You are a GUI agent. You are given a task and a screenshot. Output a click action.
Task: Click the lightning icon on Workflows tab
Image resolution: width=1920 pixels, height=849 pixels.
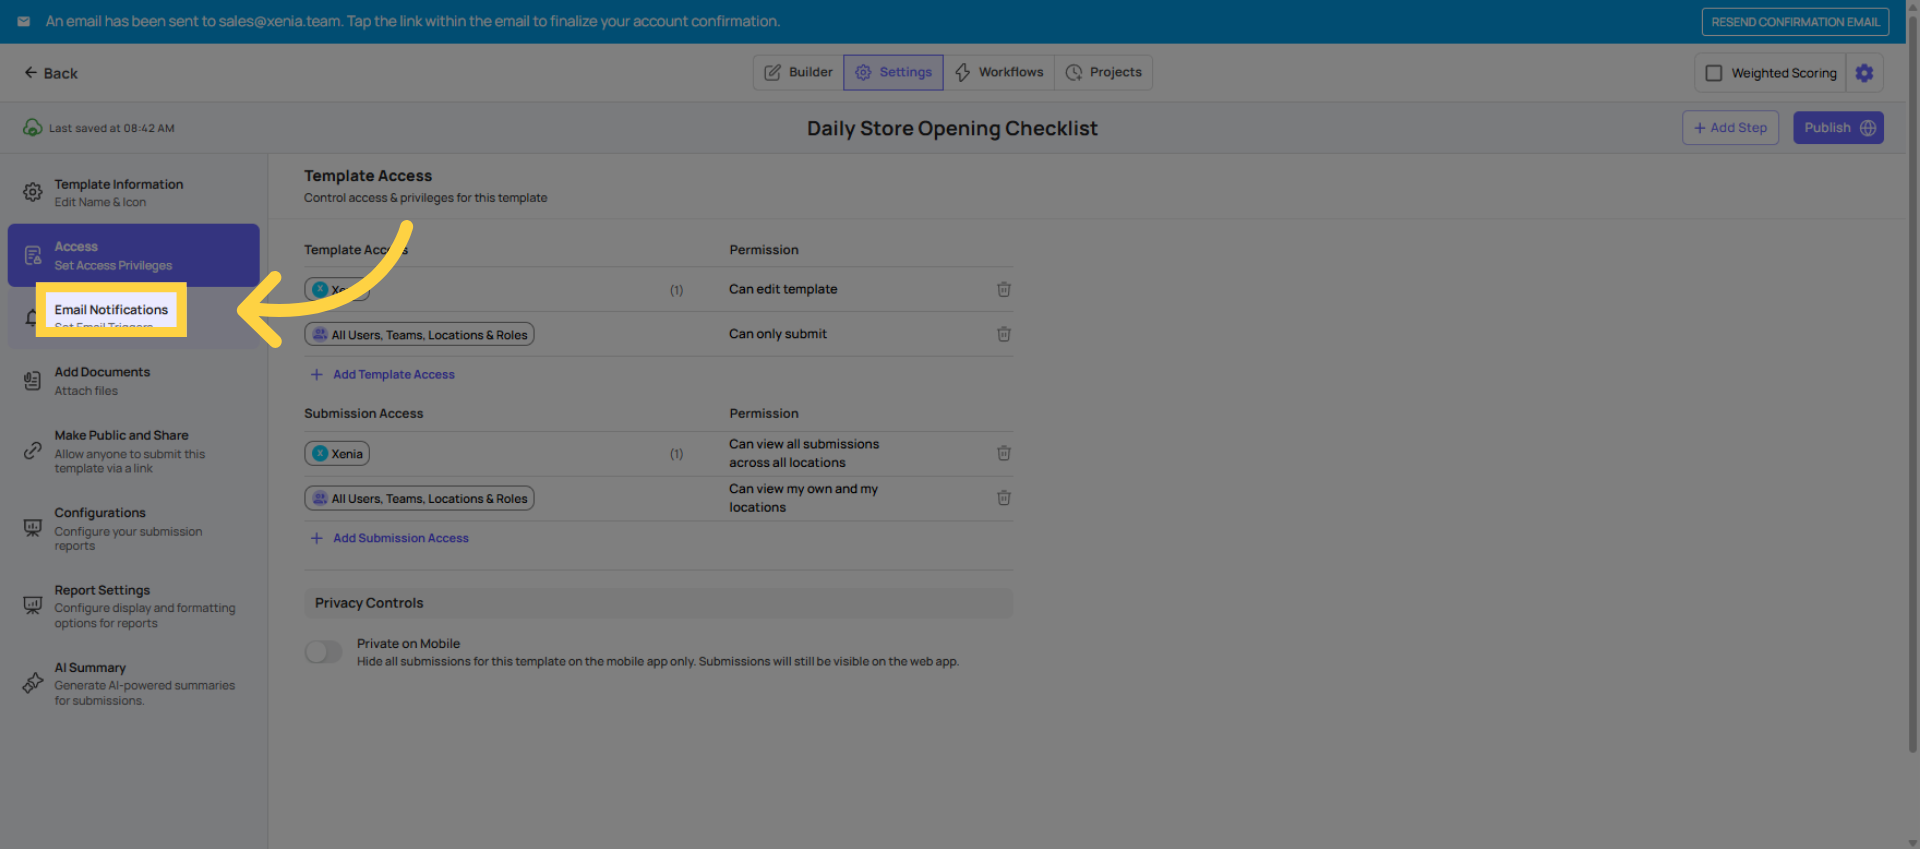coord(962,72)
